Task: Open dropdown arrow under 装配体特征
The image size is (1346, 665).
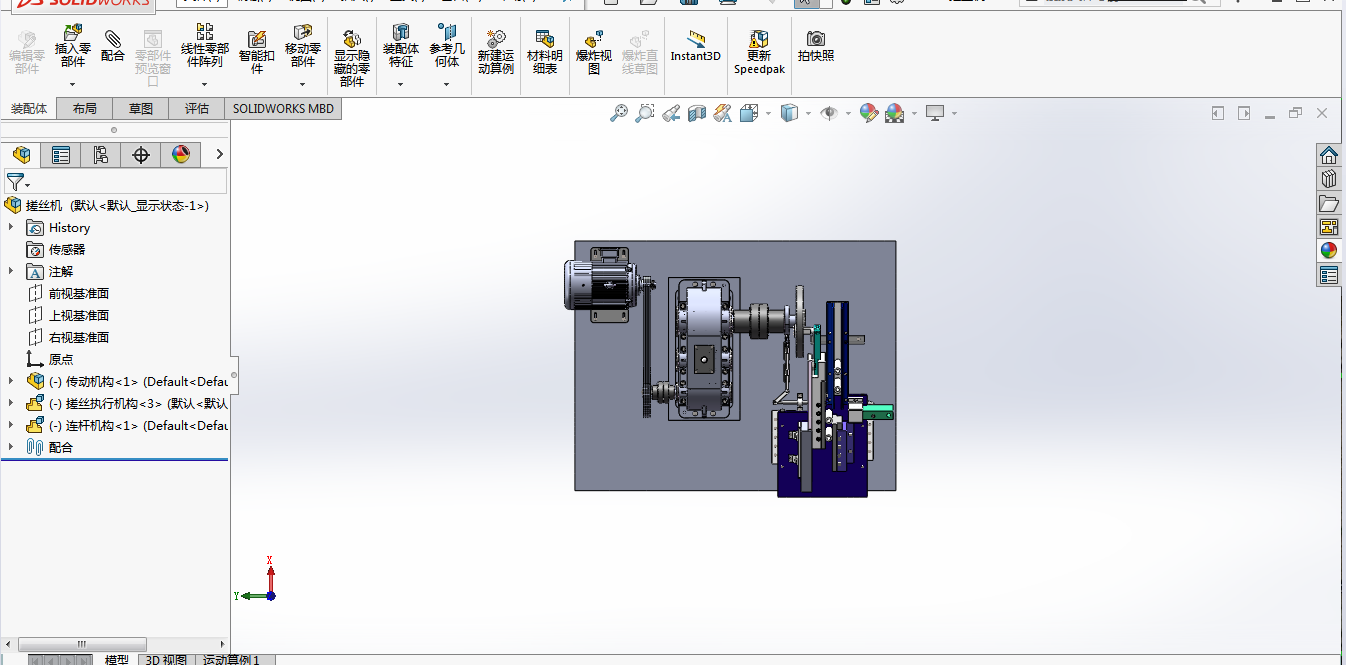Action: (401, 85)
